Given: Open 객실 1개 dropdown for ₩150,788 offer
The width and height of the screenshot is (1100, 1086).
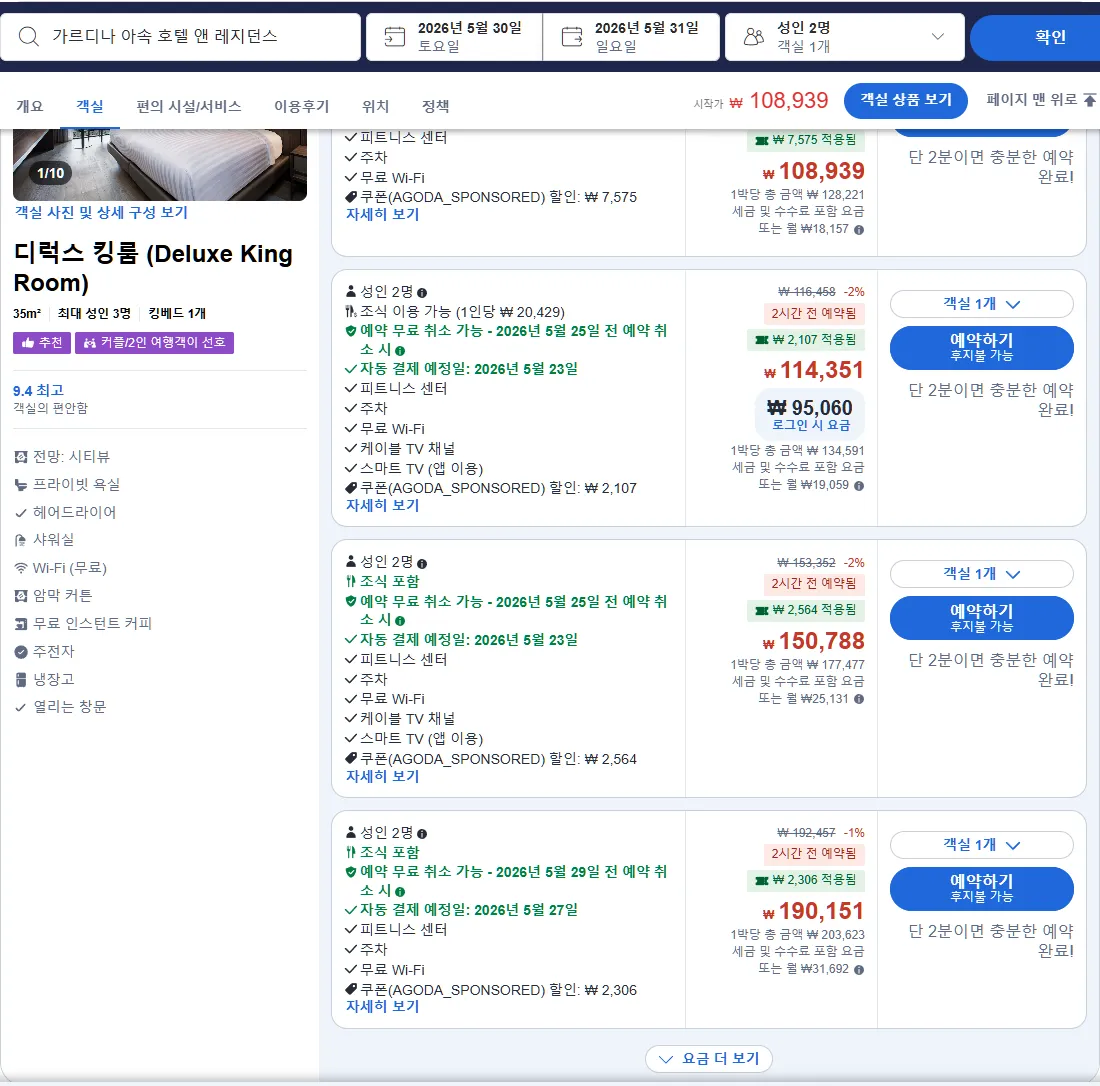Looking at the screenshot, I should pyautogui.click(x=981, y=574).
